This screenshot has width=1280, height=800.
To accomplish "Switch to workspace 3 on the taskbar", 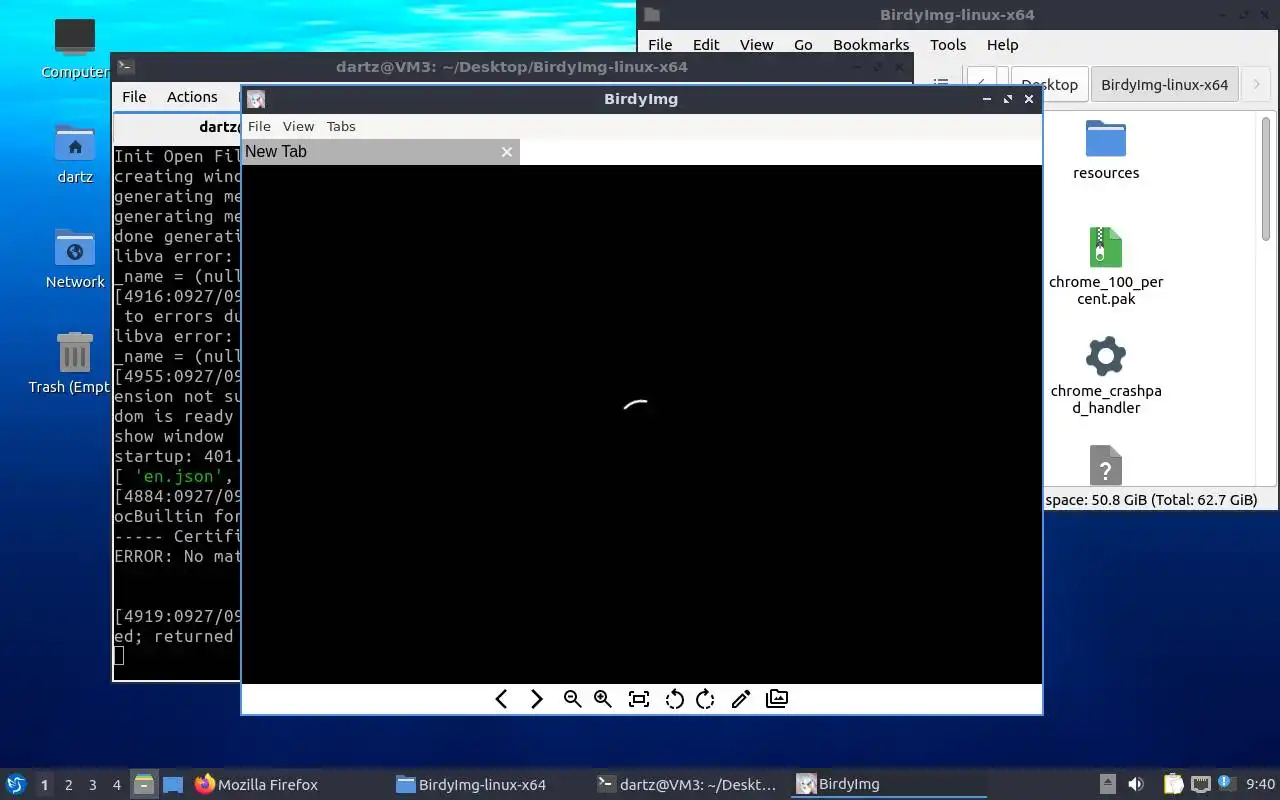I will pos(93,785).
